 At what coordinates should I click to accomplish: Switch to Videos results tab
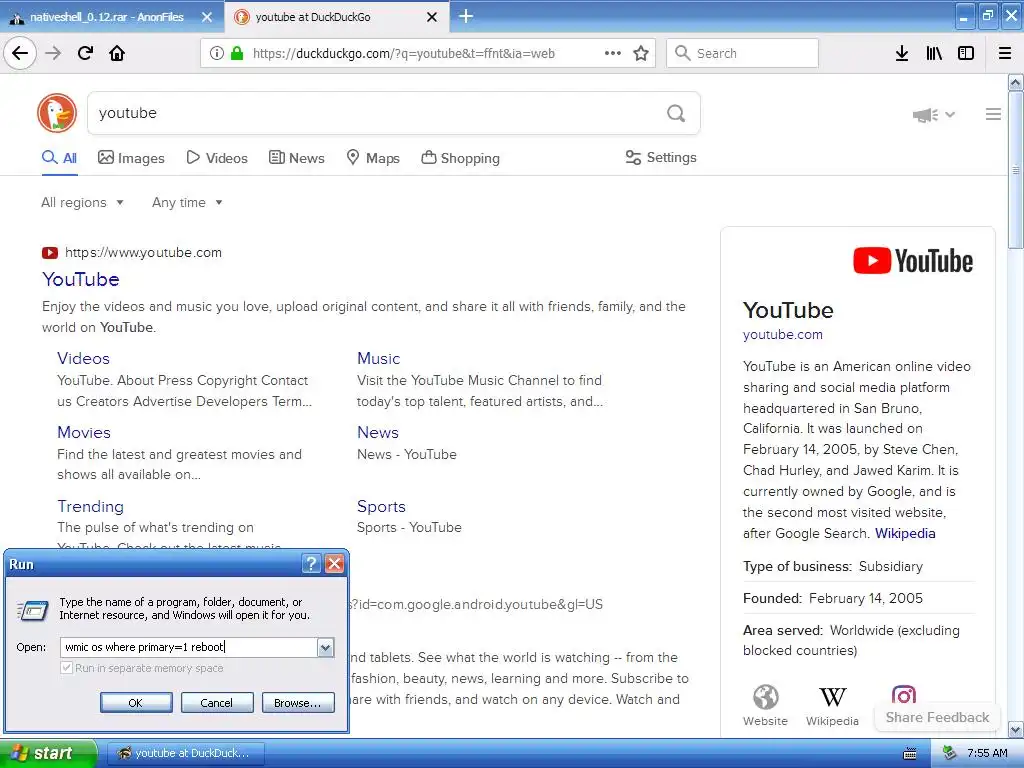217,158
